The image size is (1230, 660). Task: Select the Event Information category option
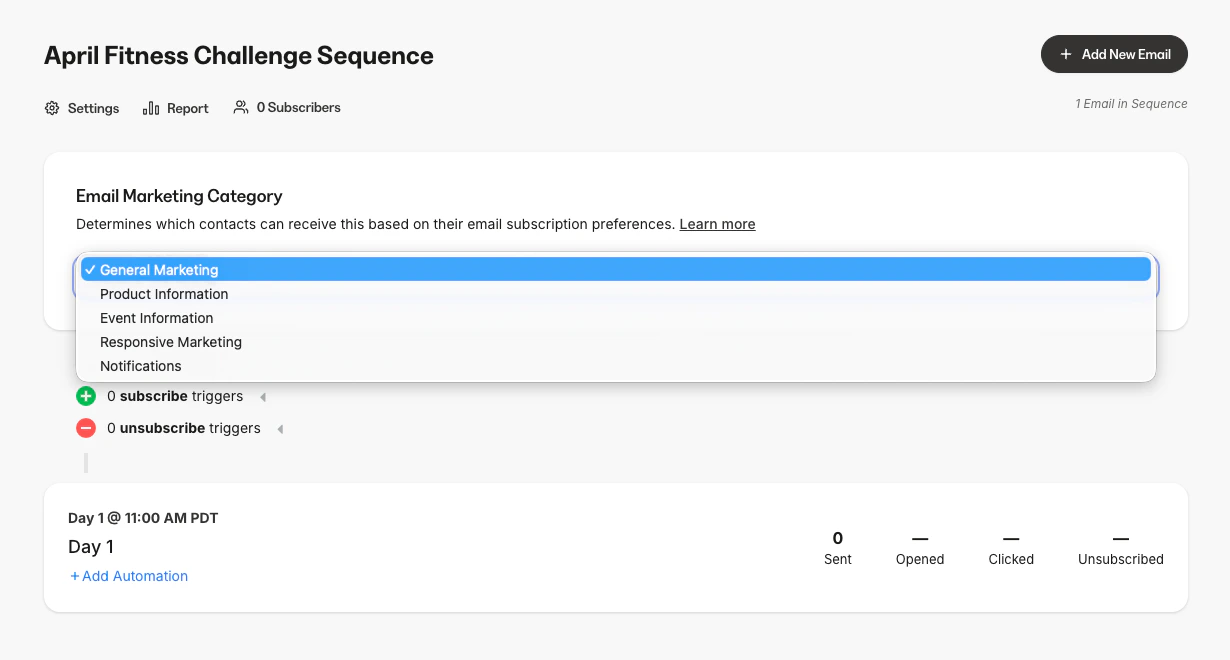156,317
